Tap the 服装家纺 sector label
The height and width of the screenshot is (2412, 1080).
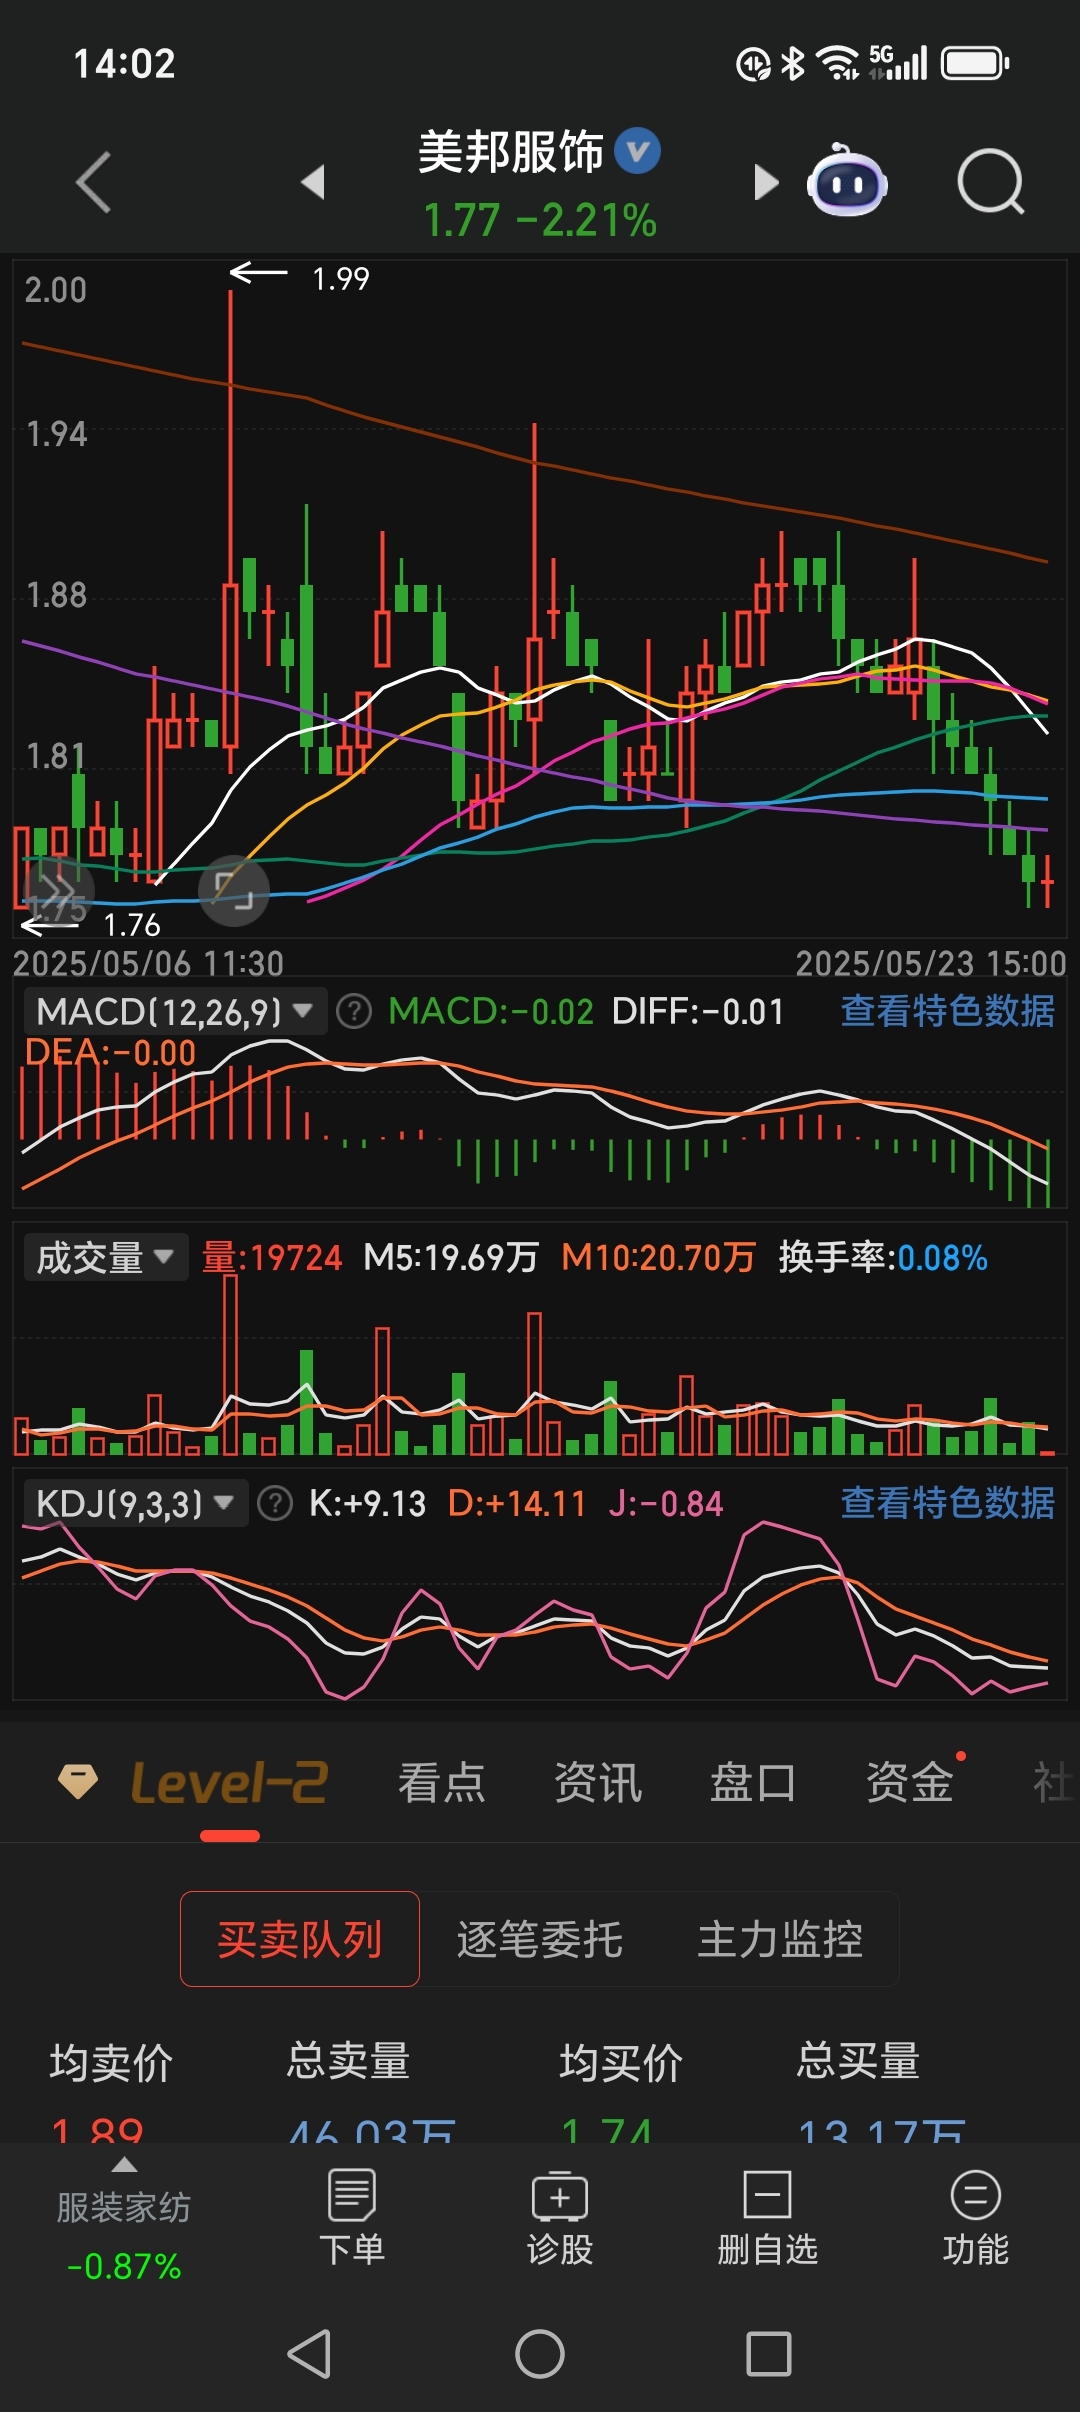pos(124,2208)
